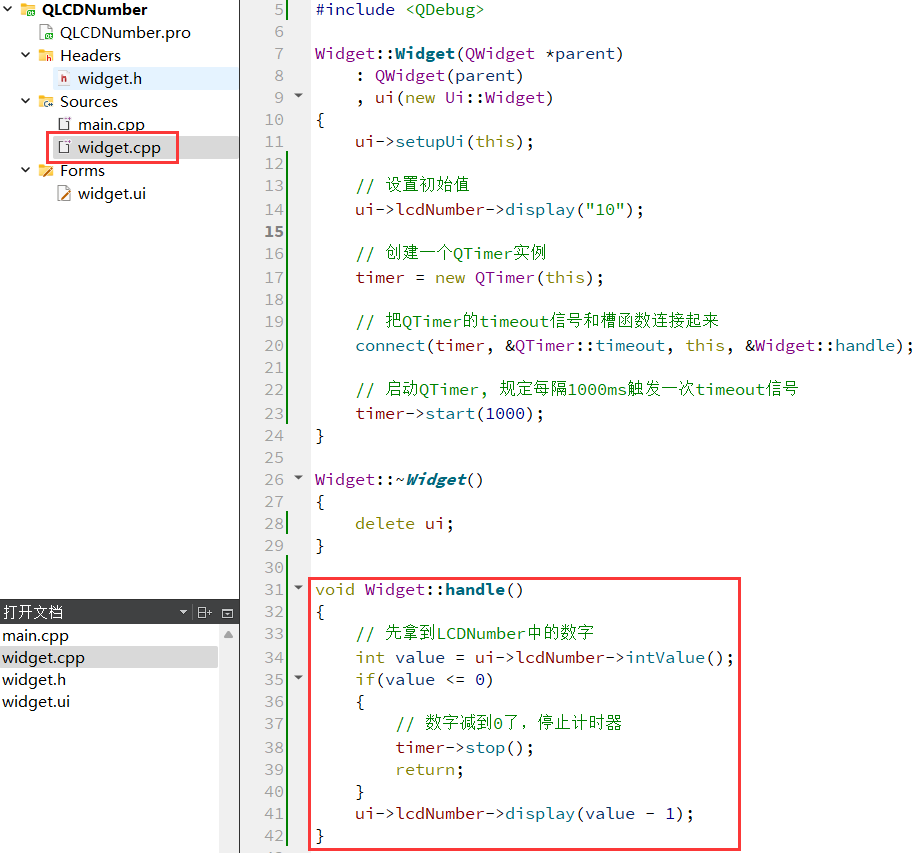The height and width of the screenshot is (853, 923).
Task: Click display(value - 1) on line 41
Action: [599, 814]
